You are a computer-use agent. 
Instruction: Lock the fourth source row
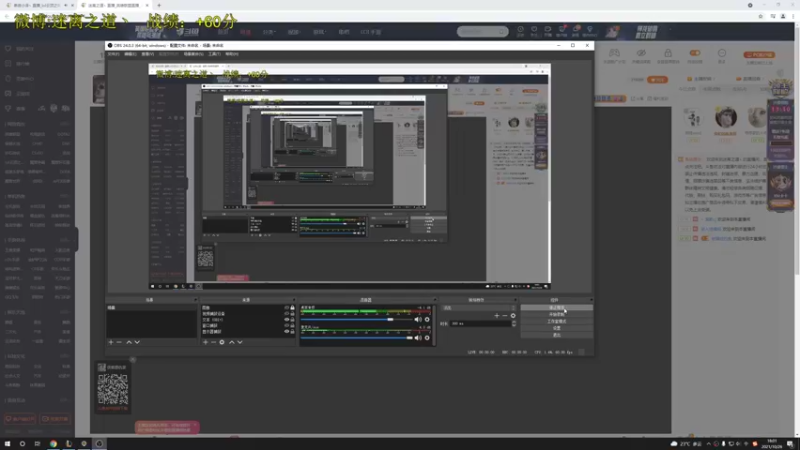coord(292,326)
